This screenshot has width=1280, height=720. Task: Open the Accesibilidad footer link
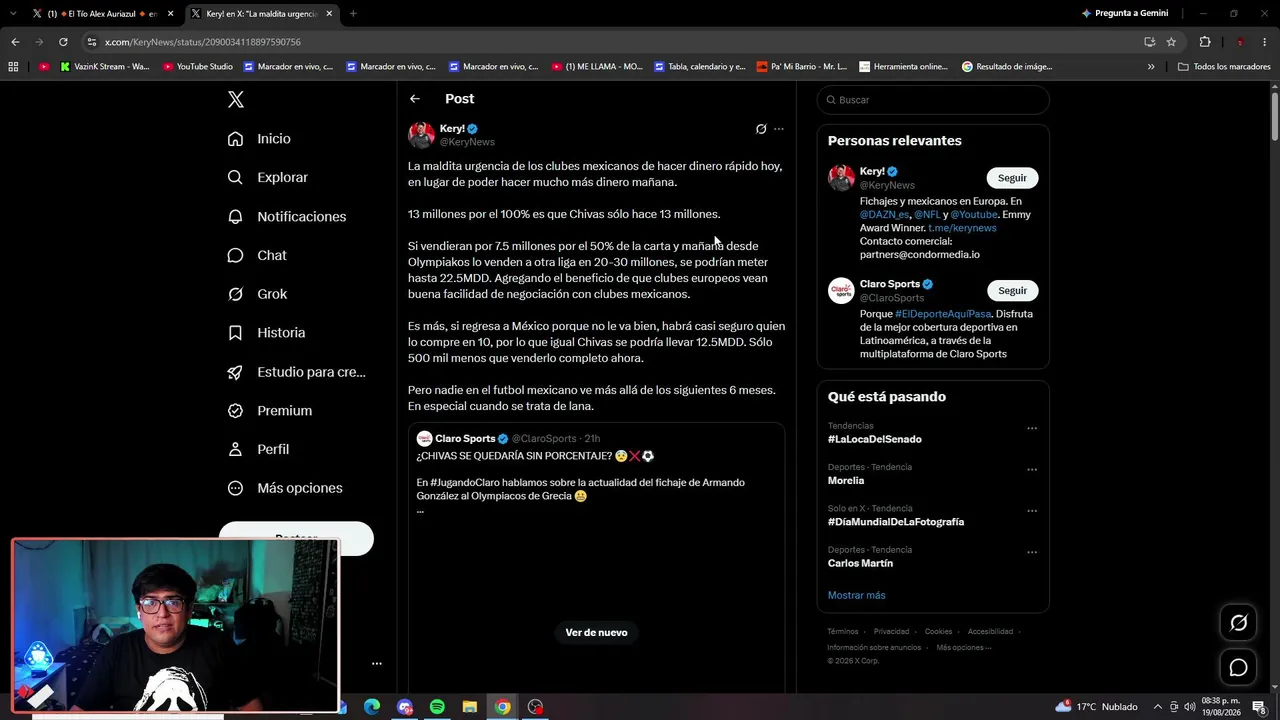(990, 632)
